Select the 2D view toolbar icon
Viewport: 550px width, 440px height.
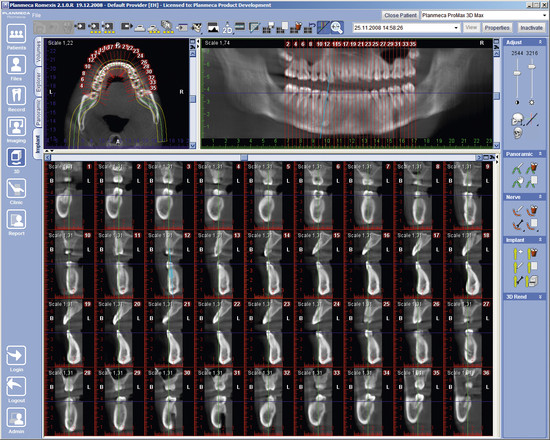point(227,28)
